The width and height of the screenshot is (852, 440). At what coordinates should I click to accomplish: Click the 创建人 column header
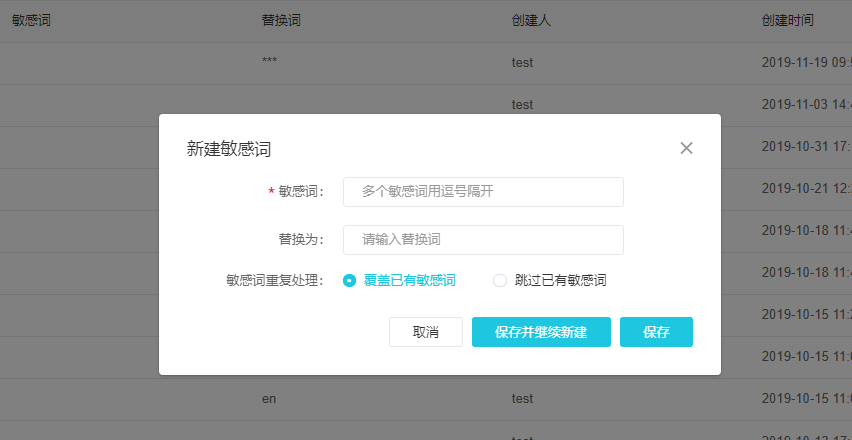531,20
